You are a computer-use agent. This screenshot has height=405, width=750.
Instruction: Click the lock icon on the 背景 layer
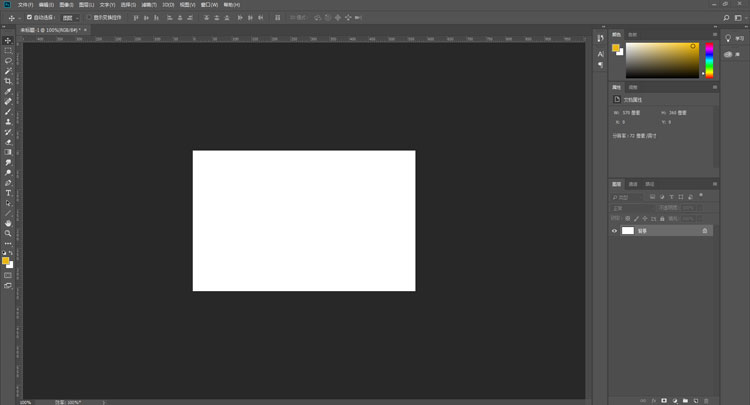(705, 230)
